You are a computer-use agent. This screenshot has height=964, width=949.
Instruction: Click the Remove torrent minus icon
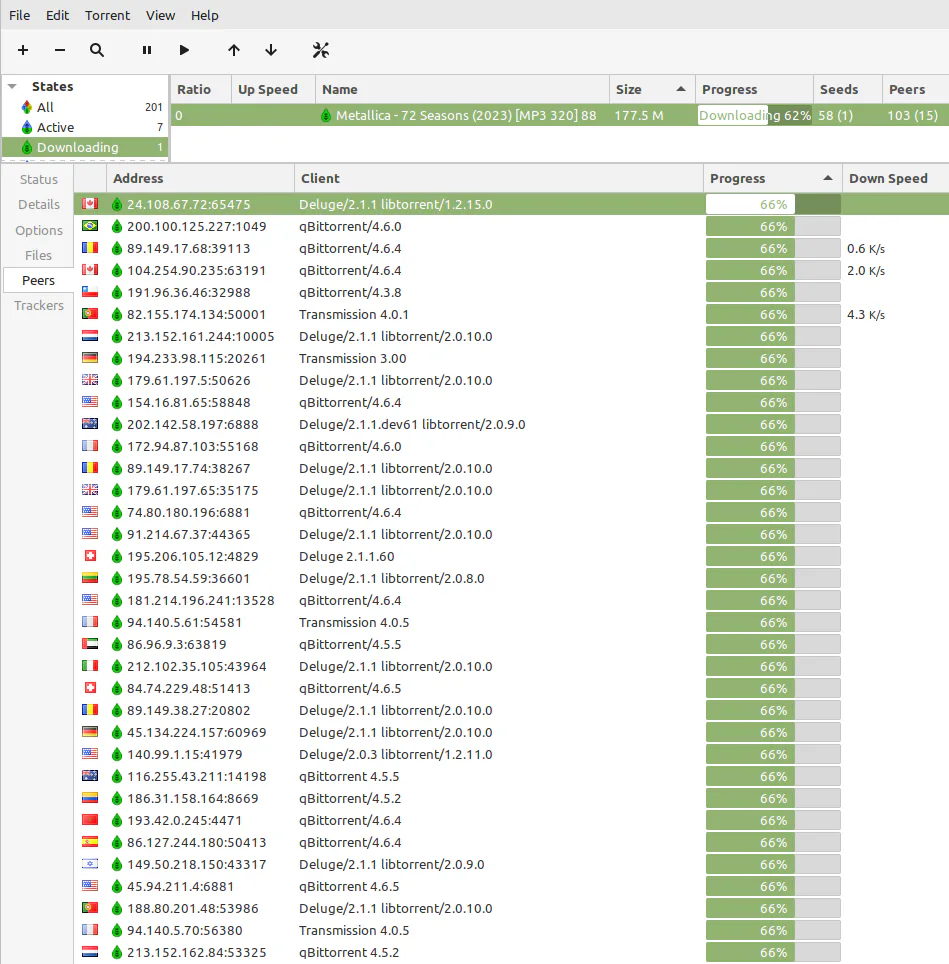[x=60, y=50]
